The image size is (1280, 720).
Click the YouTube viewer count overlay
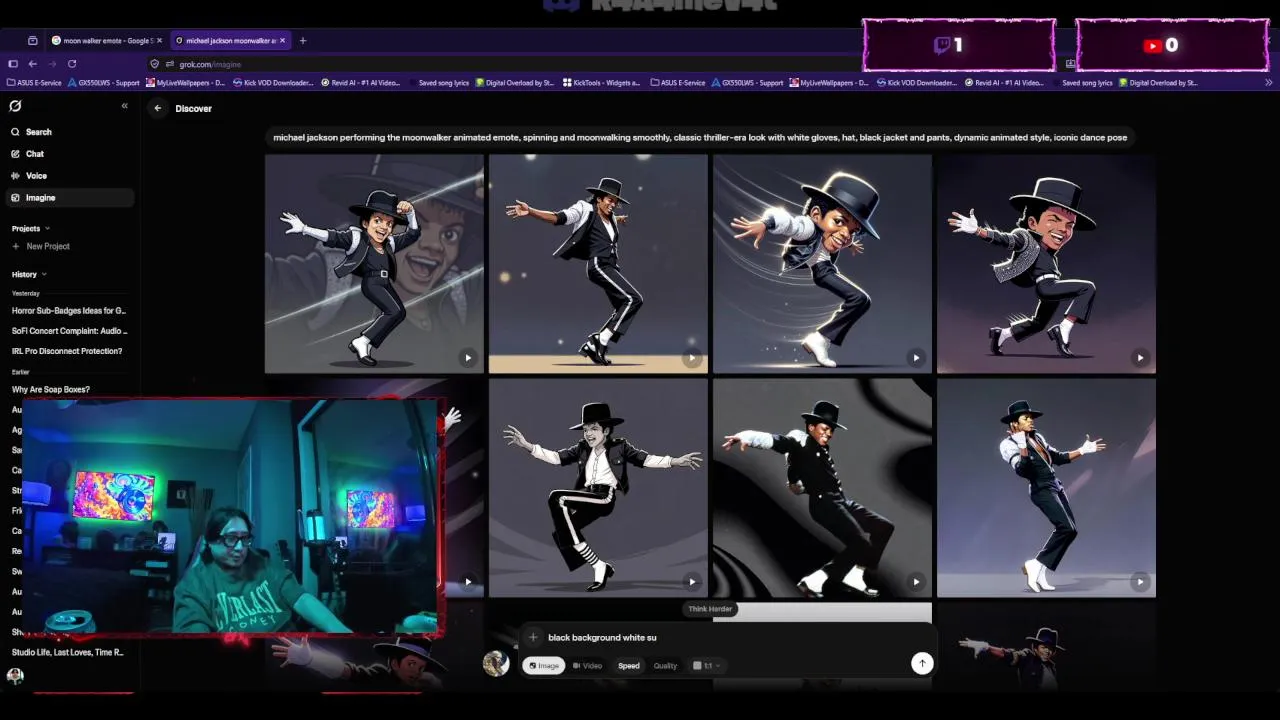click(1172, 45)
